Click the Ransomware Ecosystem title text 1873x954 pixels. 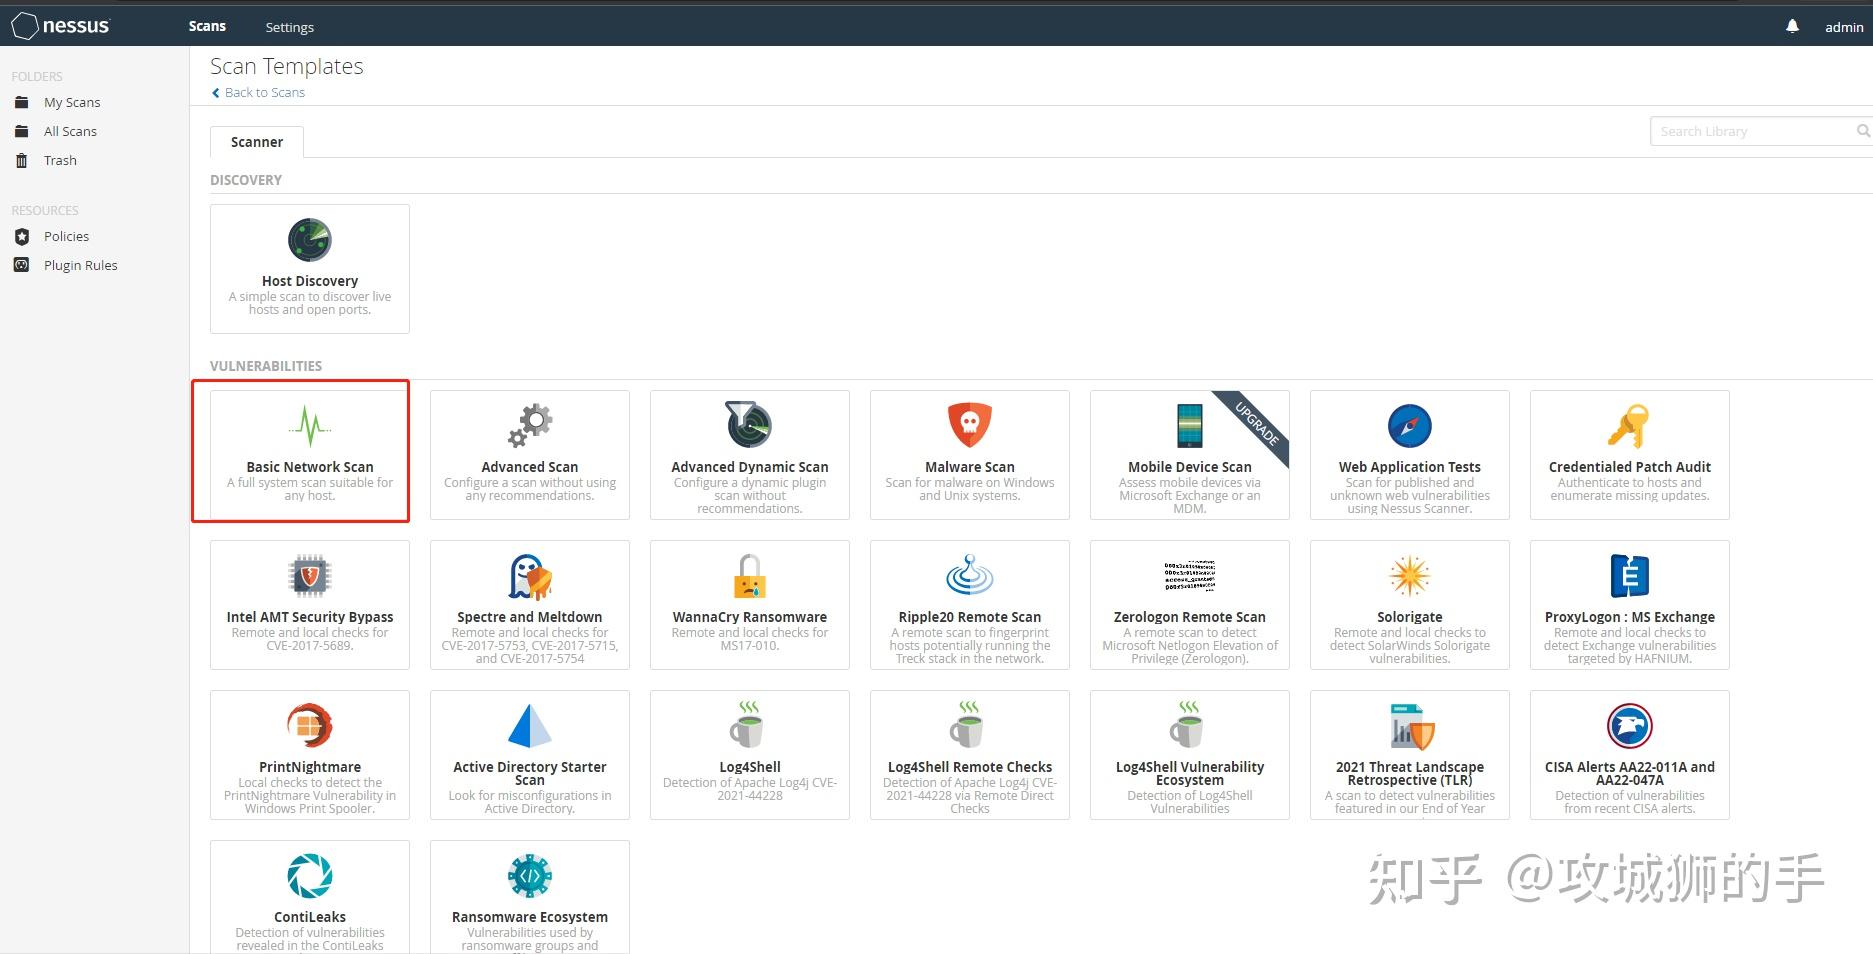tap(530, 917)
